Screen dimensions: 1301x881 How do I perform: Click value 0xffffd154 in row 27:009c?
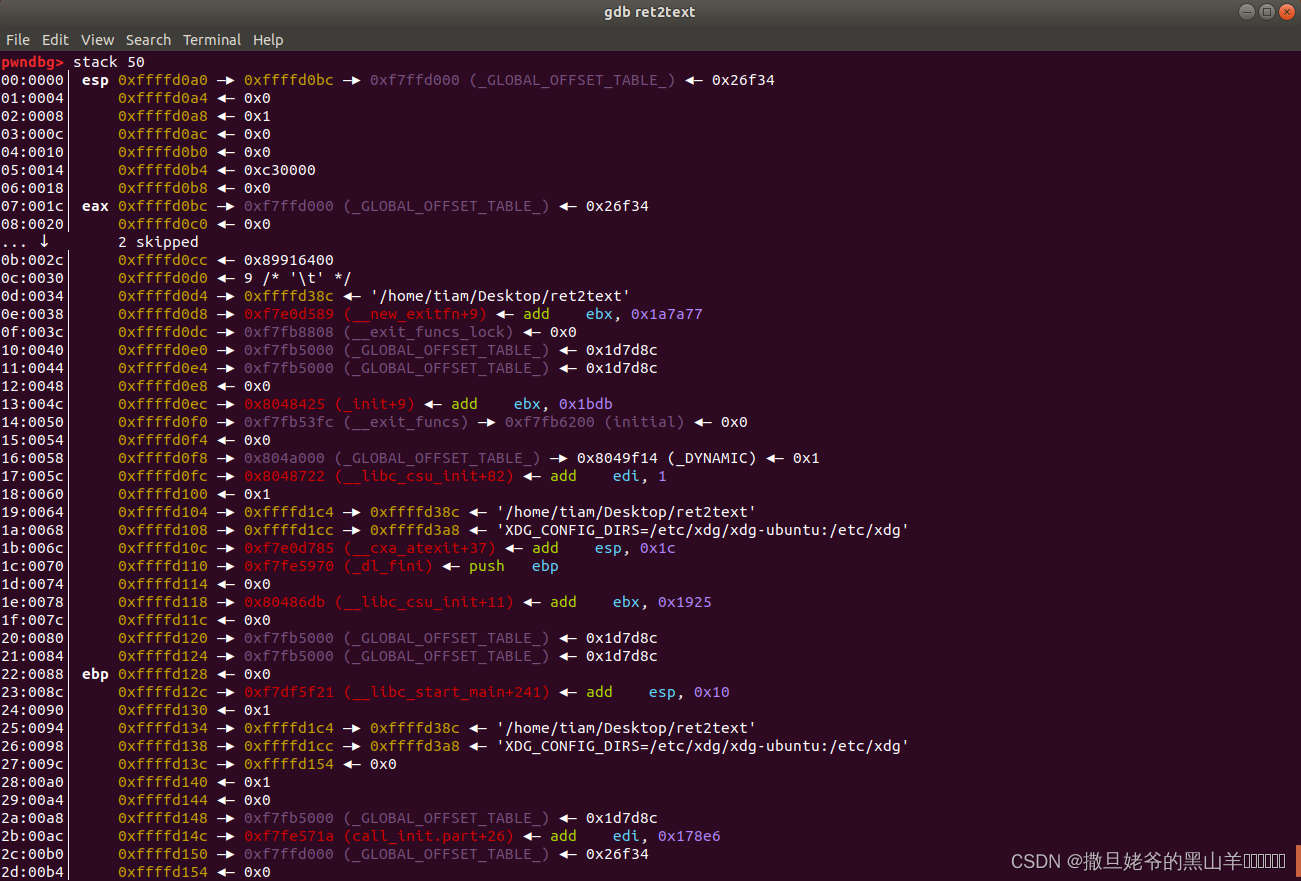click(x=289, y=764)
